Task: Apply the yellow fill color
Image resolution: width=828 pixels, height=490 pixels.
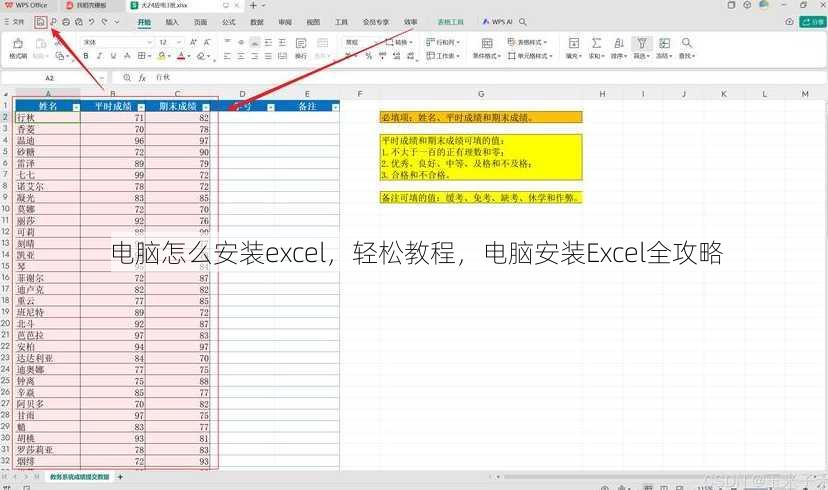Action: [x=162, y=56]
